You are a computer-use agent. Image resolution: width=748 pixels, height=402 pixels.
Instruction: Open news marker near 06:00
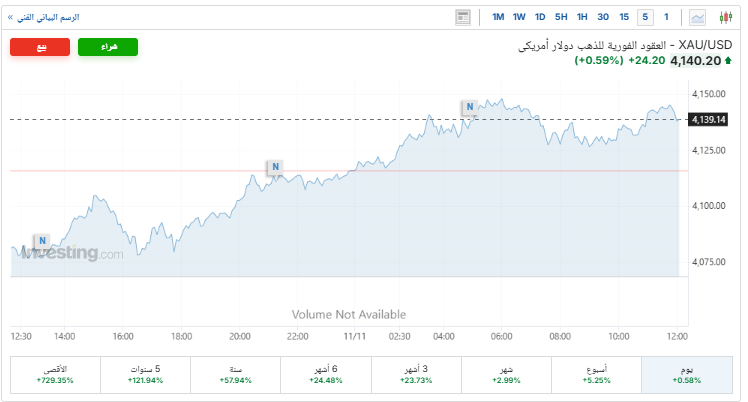point(469,106)
